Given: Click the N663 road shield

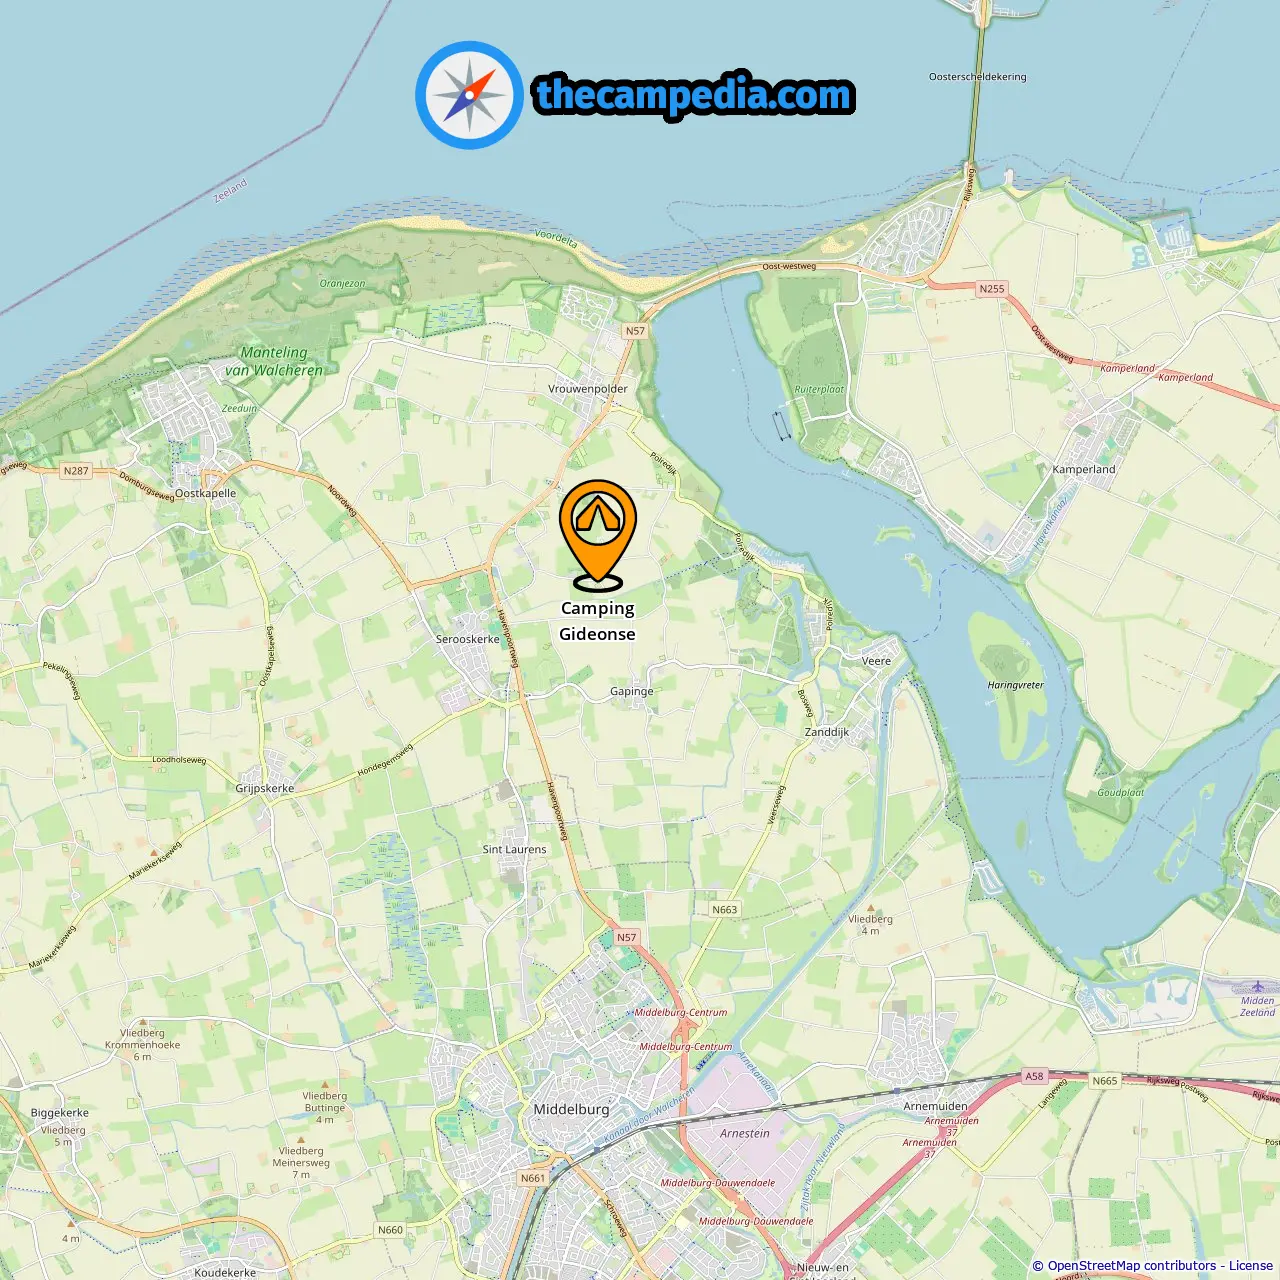Looking at the screenshot, I should [725, 909].
